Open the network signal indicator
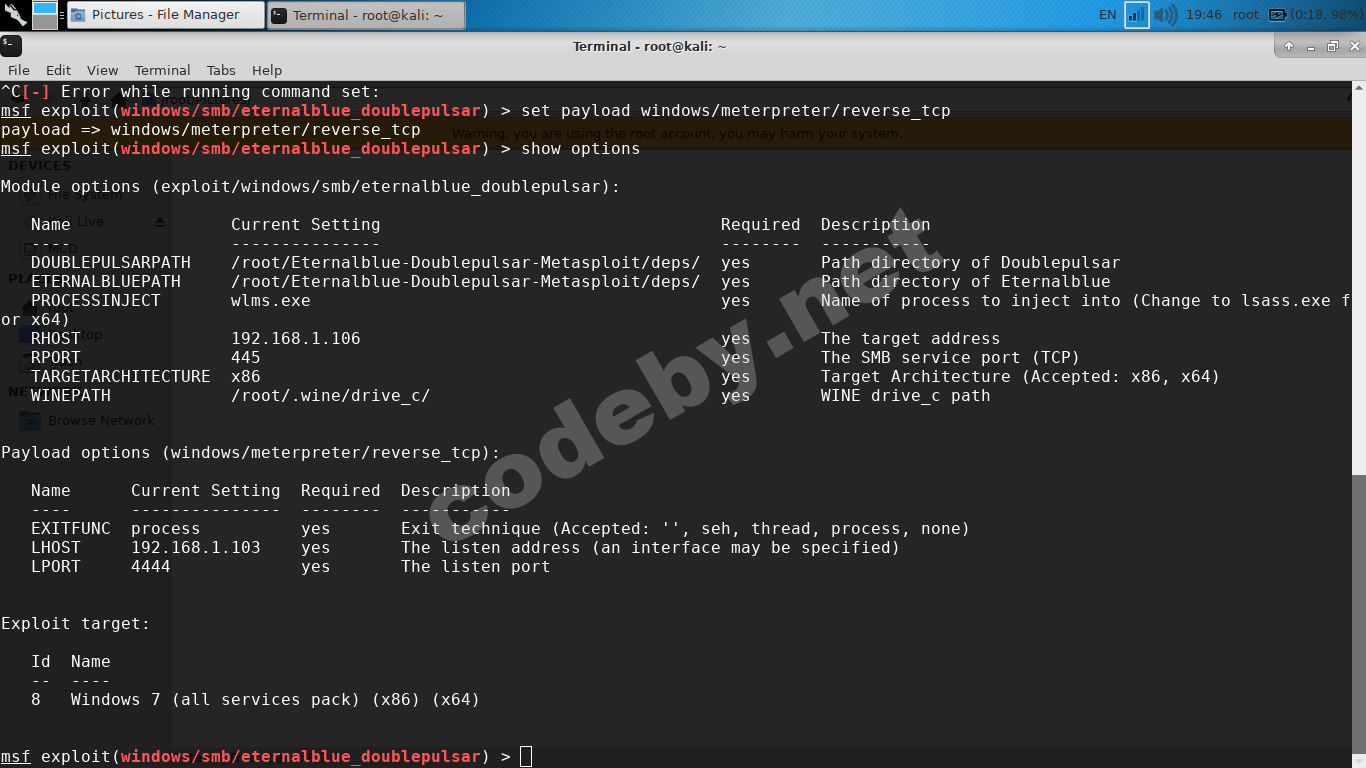The height and width of the screenshot is (768, 1366). pos(1137,15)
